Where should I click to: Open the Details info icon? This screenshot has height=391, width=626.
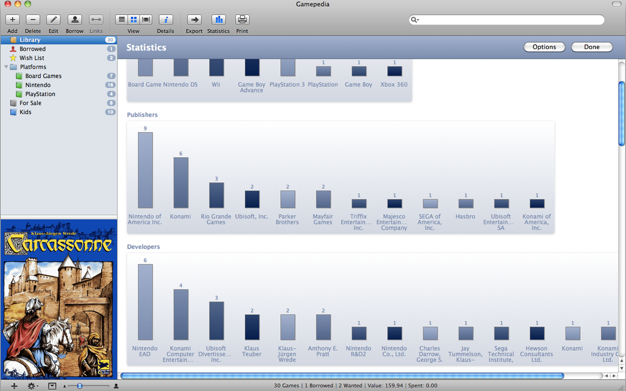166,20
